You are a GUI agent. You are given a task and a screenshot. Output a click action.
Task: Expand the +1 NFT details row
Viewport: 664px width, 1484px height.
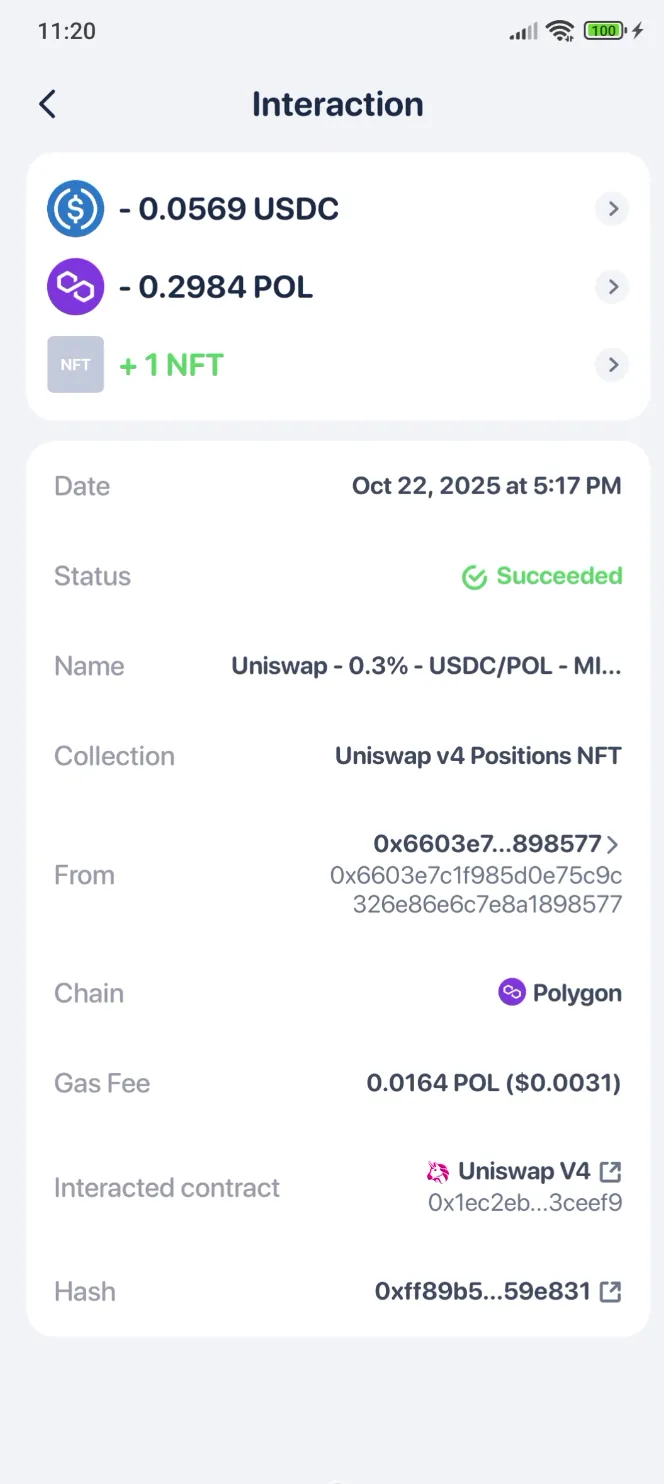611,364
